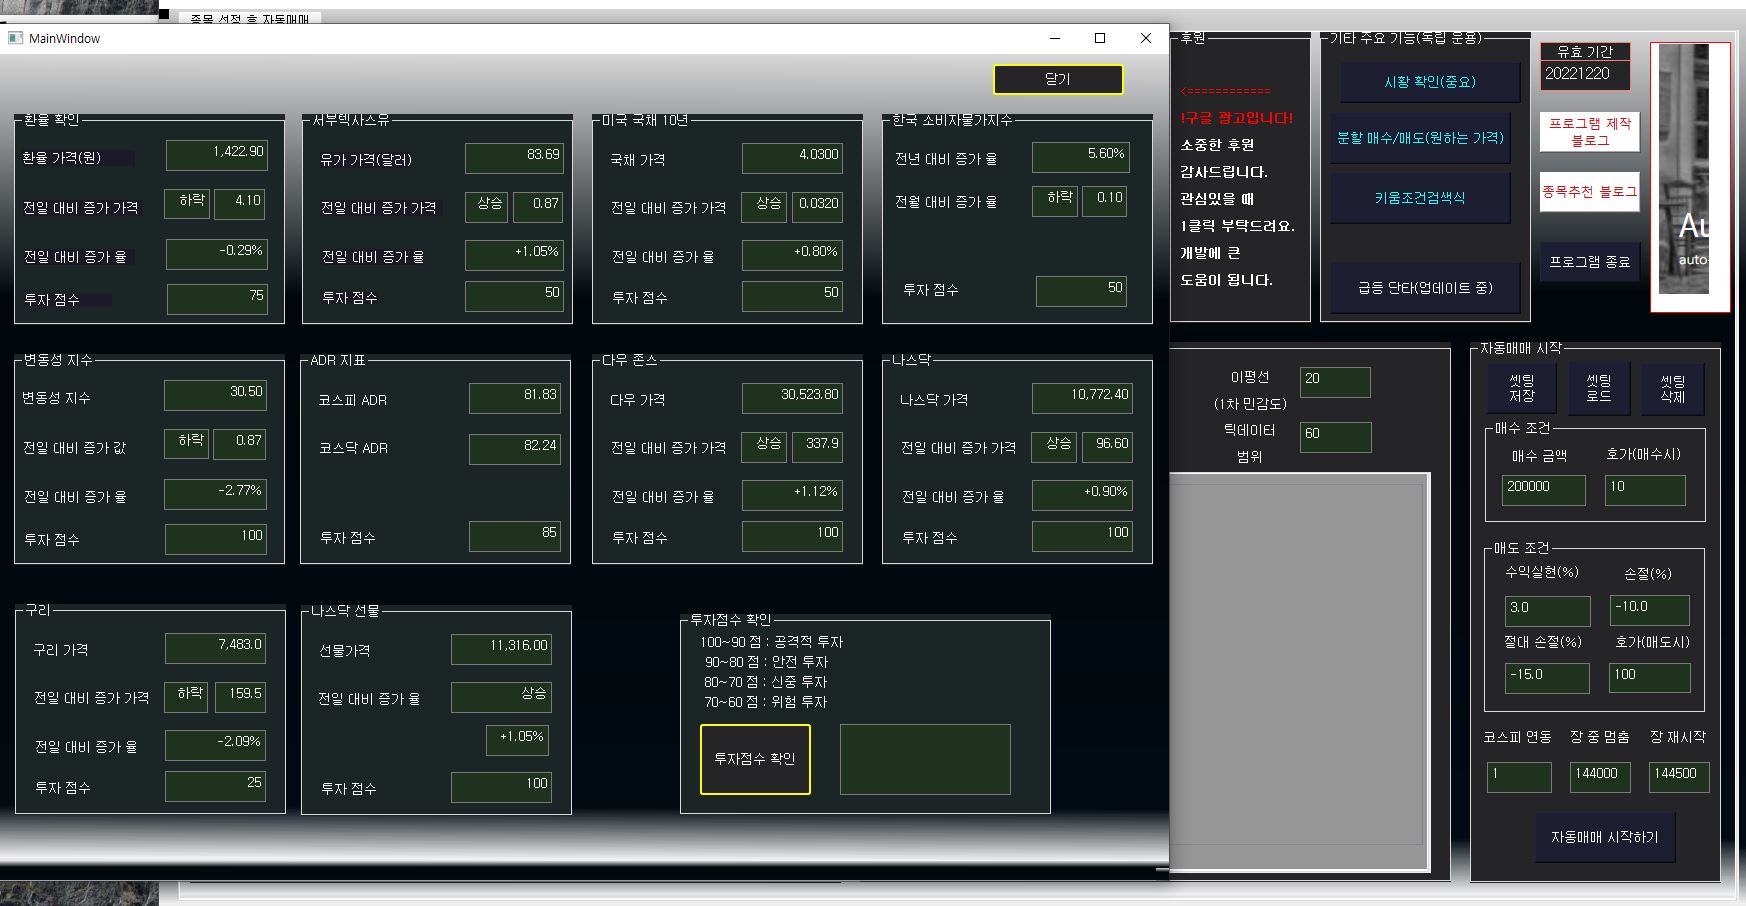Click the 환율 하락 direction box

click(187, 204)
